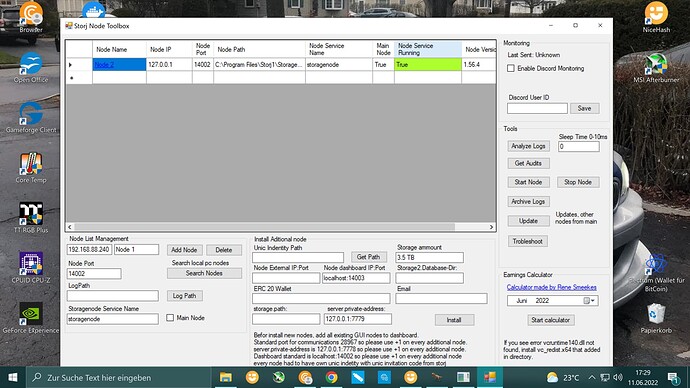
Task: Open the notification center icon
Action: click(673, 377)
